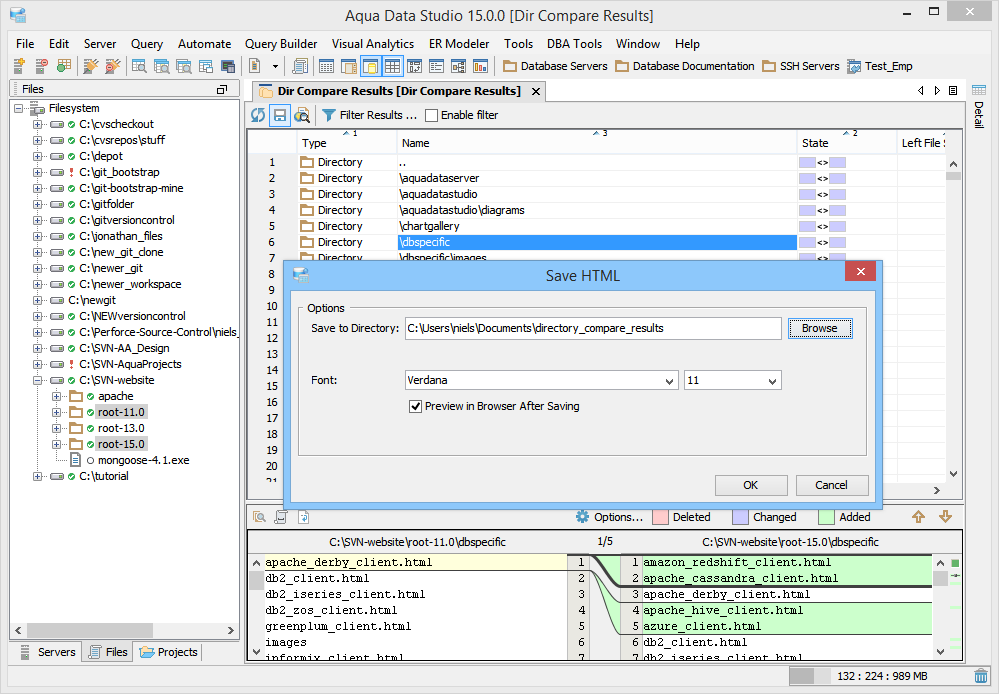Click the Save to Directory path field
Screen dimensions: 999x694
click(592, 328)
